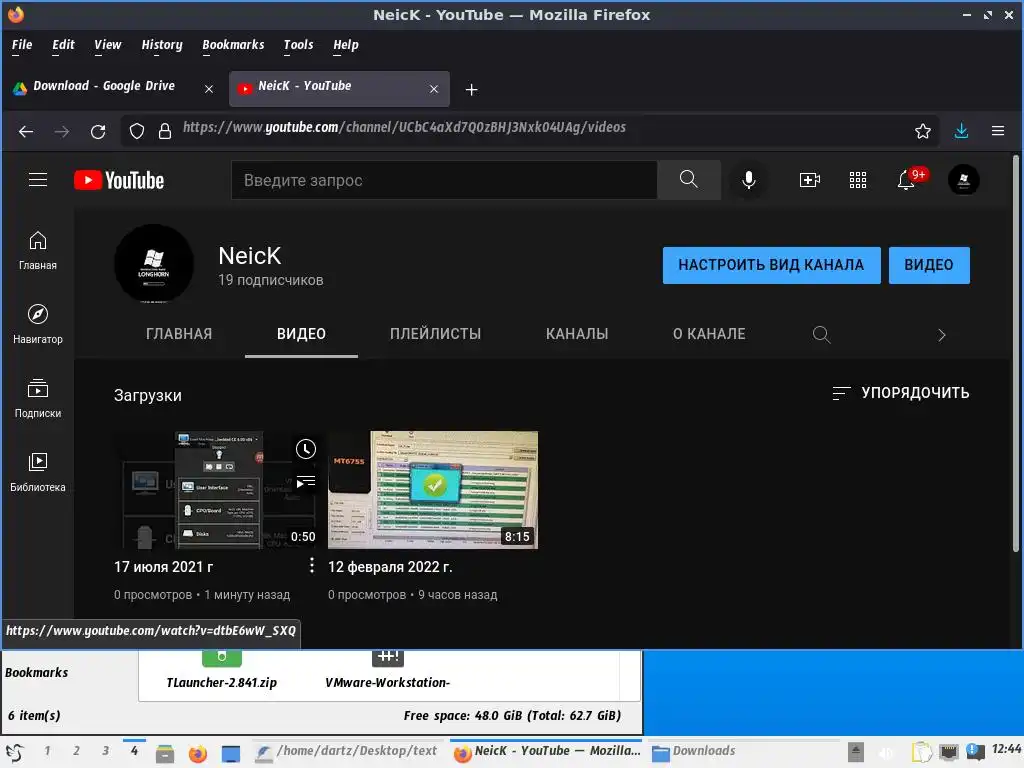The width and height of the screenshot is (1024, 768).
Task: Close the Download - Google Drive tab
Action: coord(209,89)
